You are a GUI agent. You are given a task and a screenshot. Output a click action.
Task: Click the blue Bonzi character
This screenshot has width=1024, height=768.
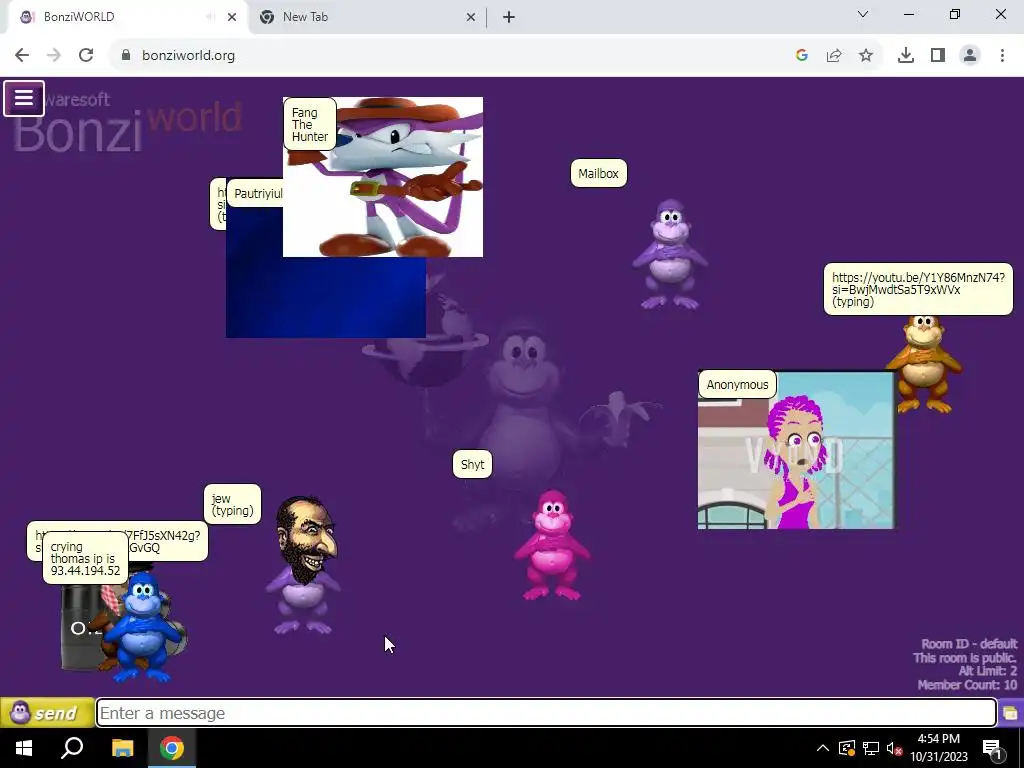(142, 628)
